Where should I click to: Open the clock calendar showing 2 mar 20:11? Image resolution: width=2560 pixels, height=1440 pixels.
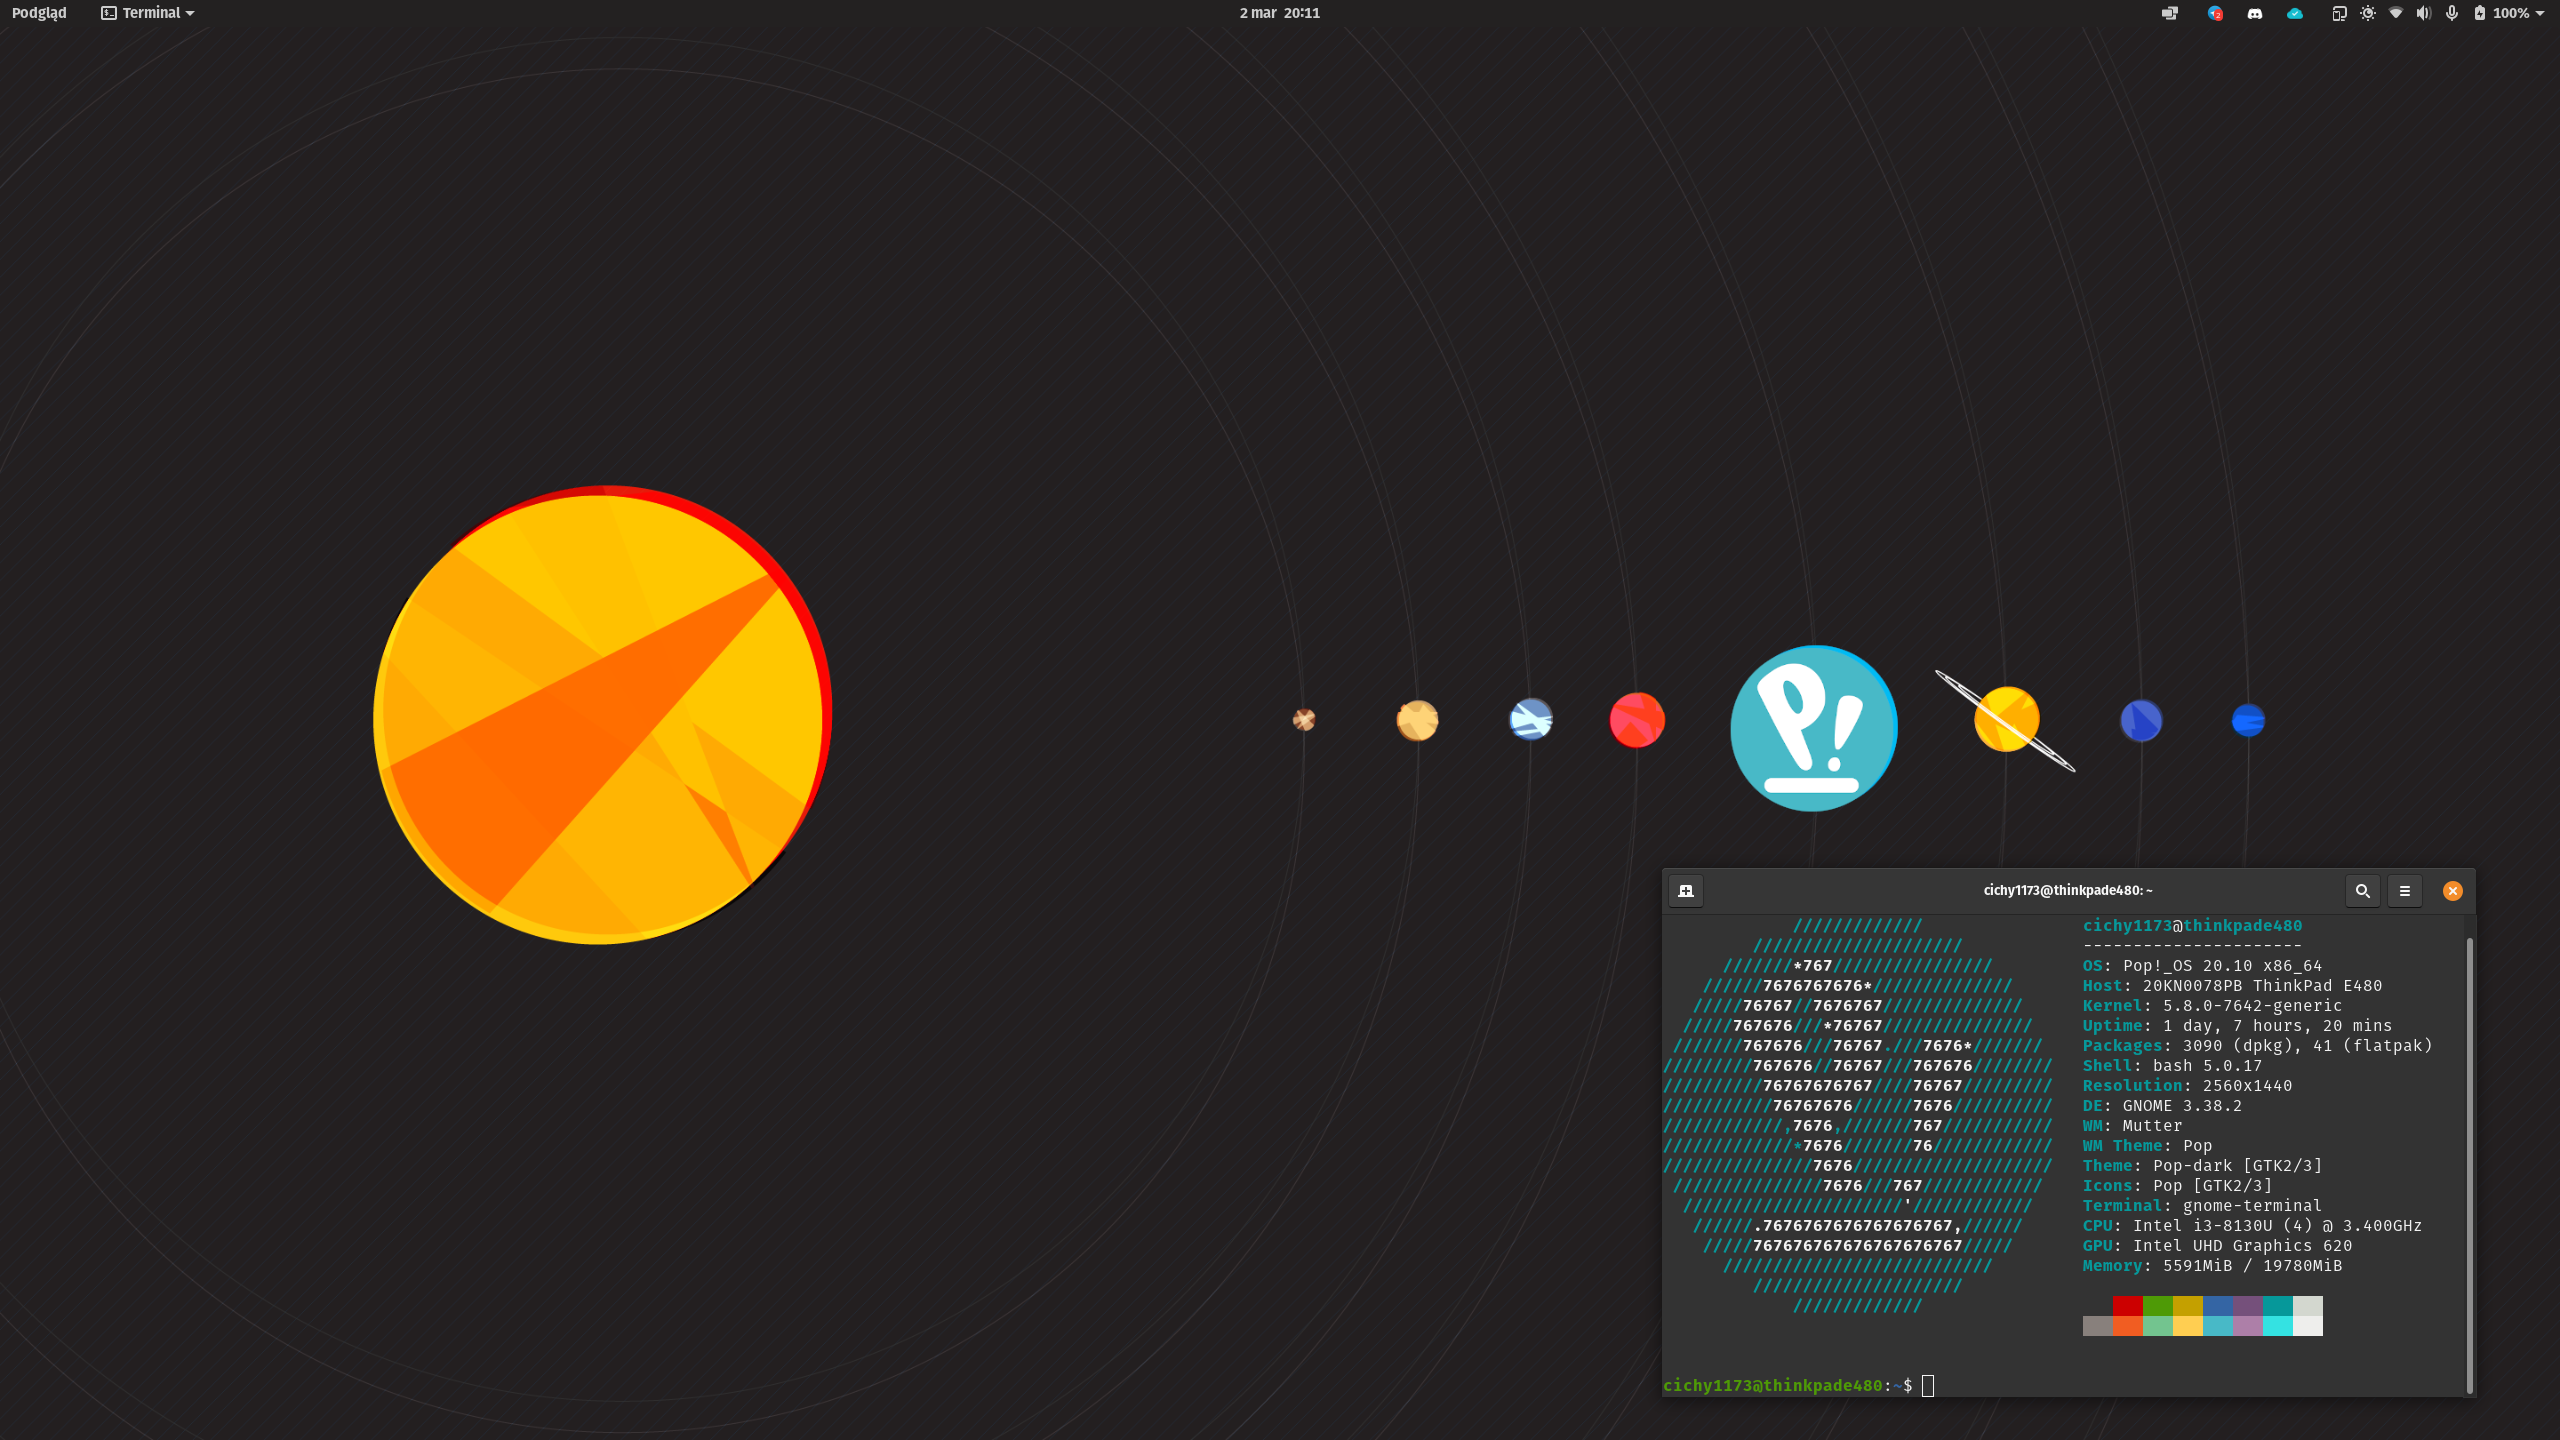[x=1279, y=13]
